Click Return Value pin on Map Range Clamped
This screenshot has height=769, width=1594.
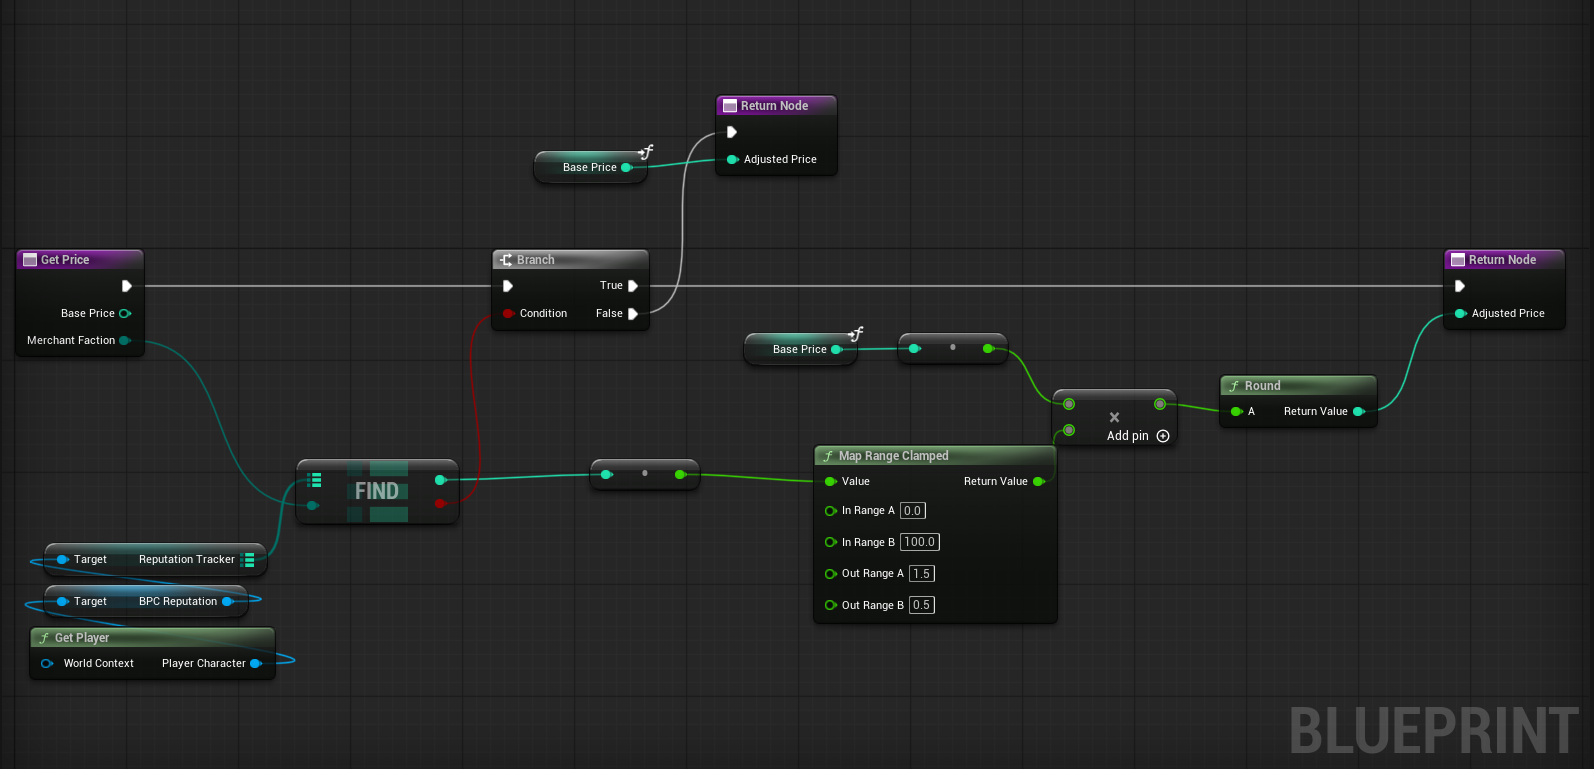point(1039,481)
